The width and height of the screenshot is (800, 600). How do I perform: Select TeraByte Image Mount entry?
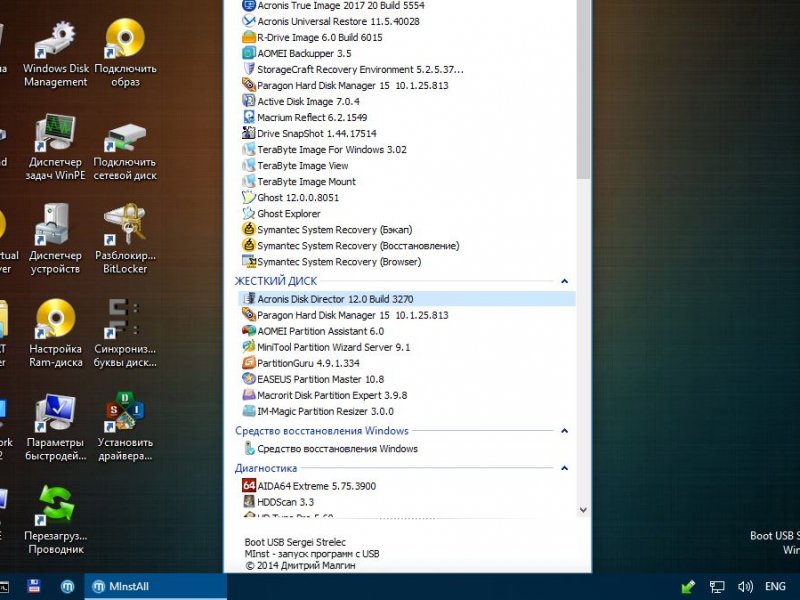click(x=298, y=182)
